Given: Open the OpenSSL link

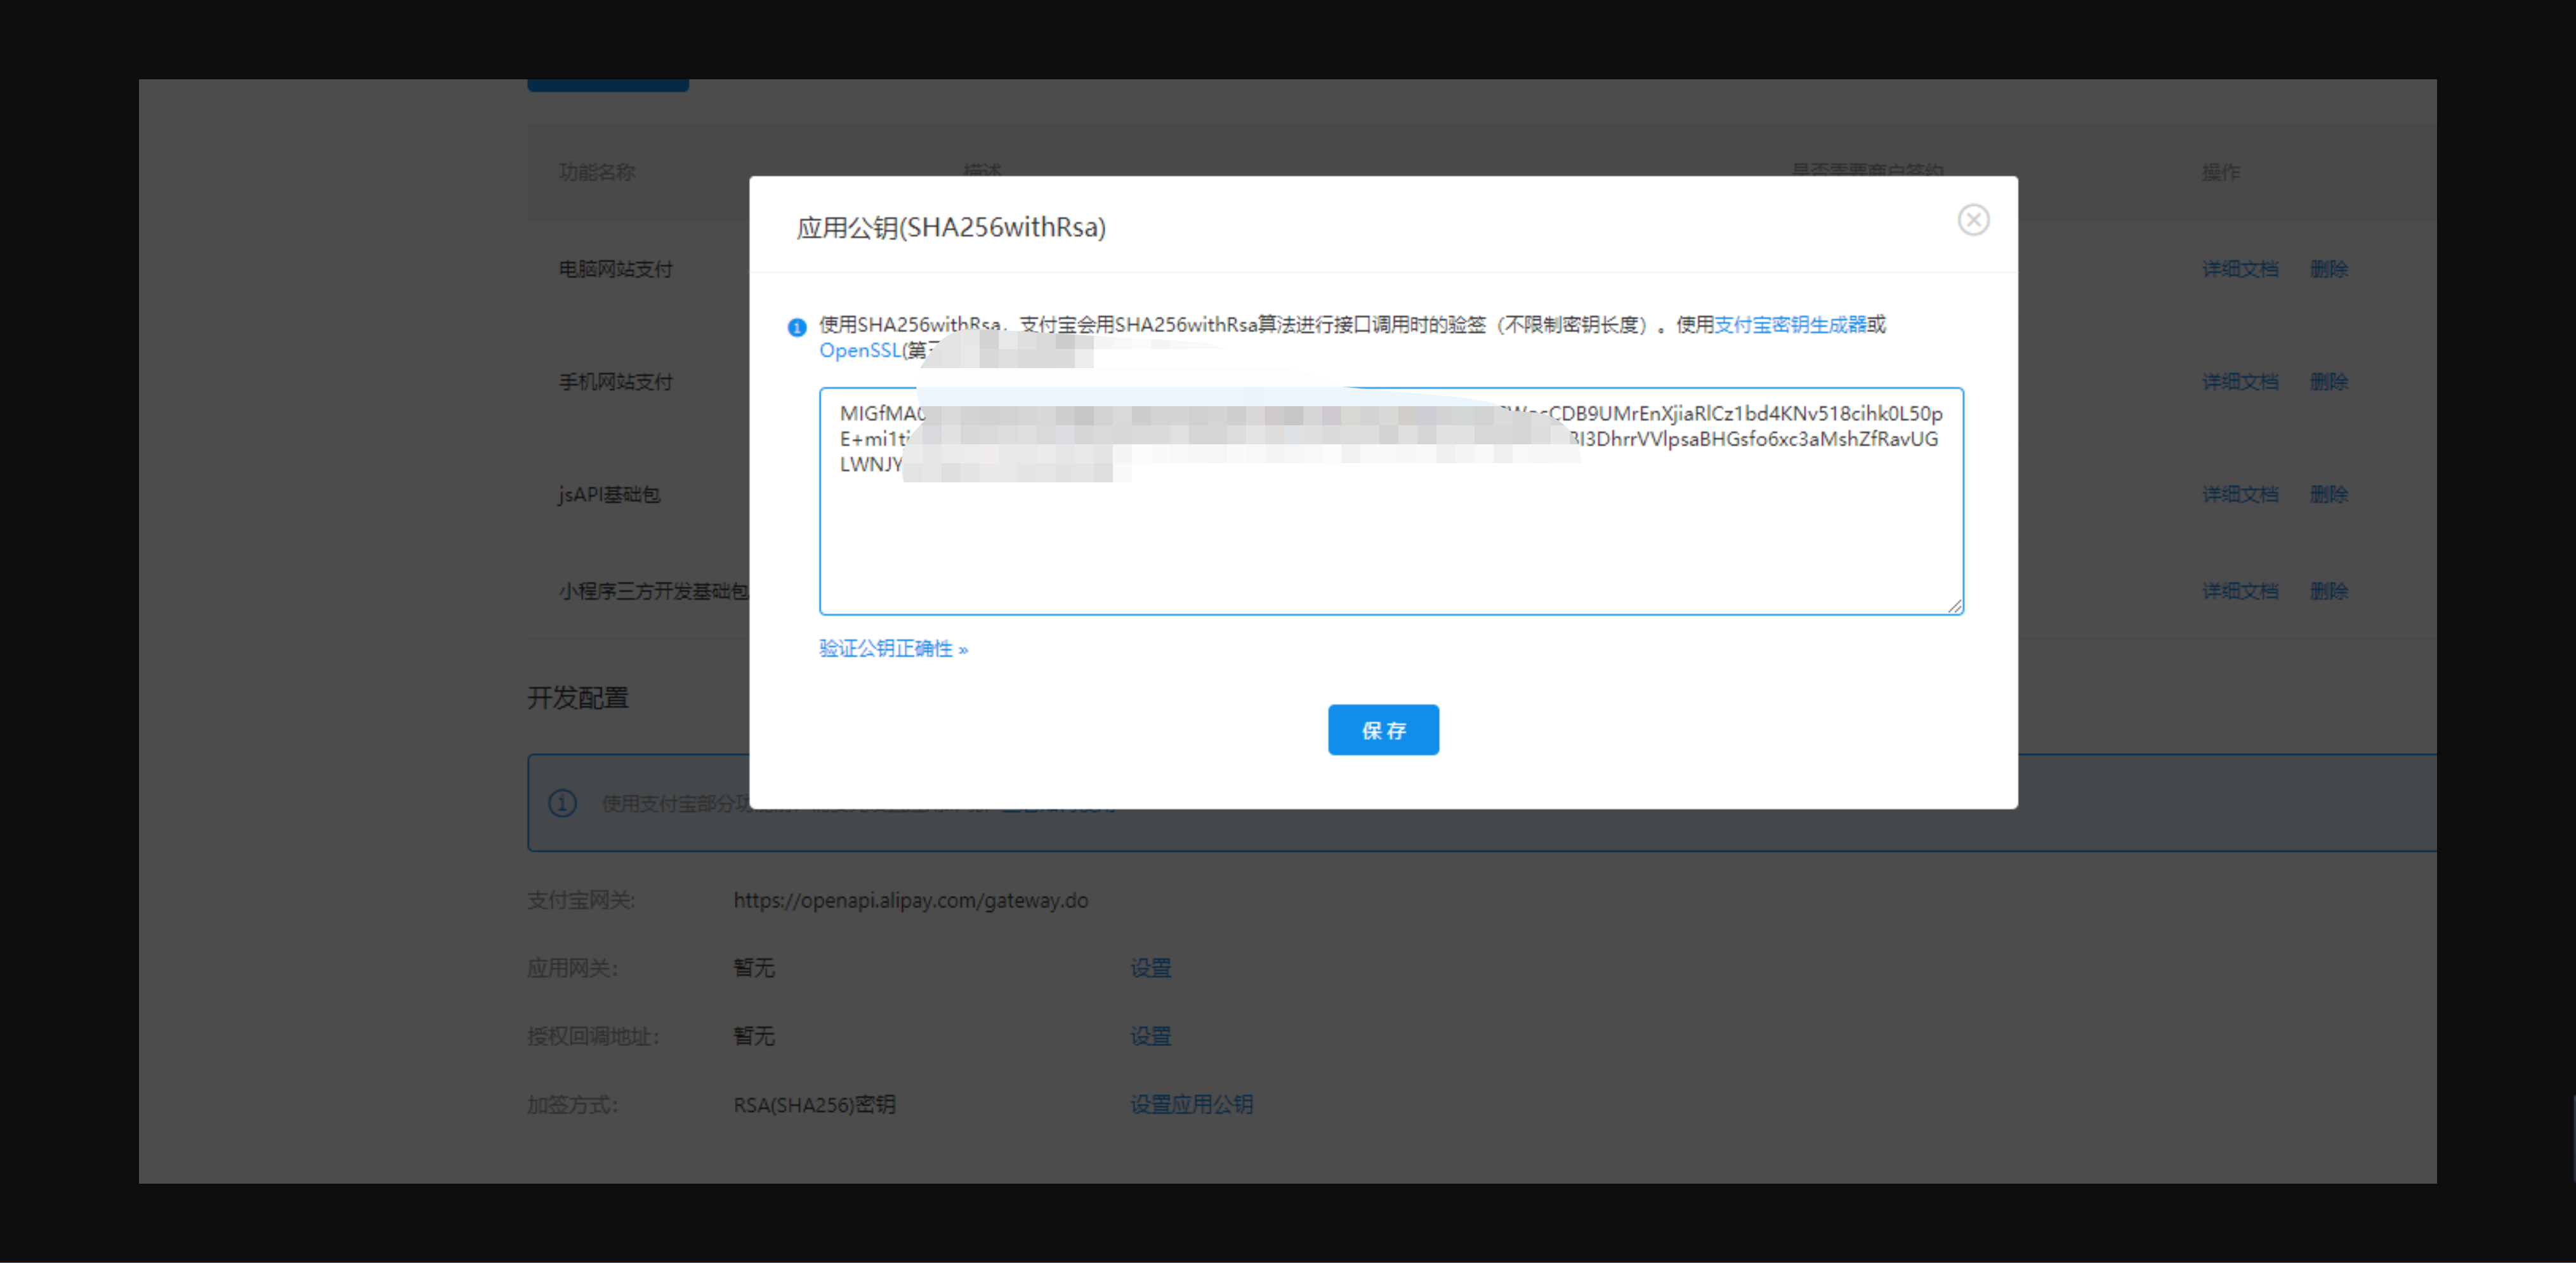Looking at the screenshot, I should (859, 351).
